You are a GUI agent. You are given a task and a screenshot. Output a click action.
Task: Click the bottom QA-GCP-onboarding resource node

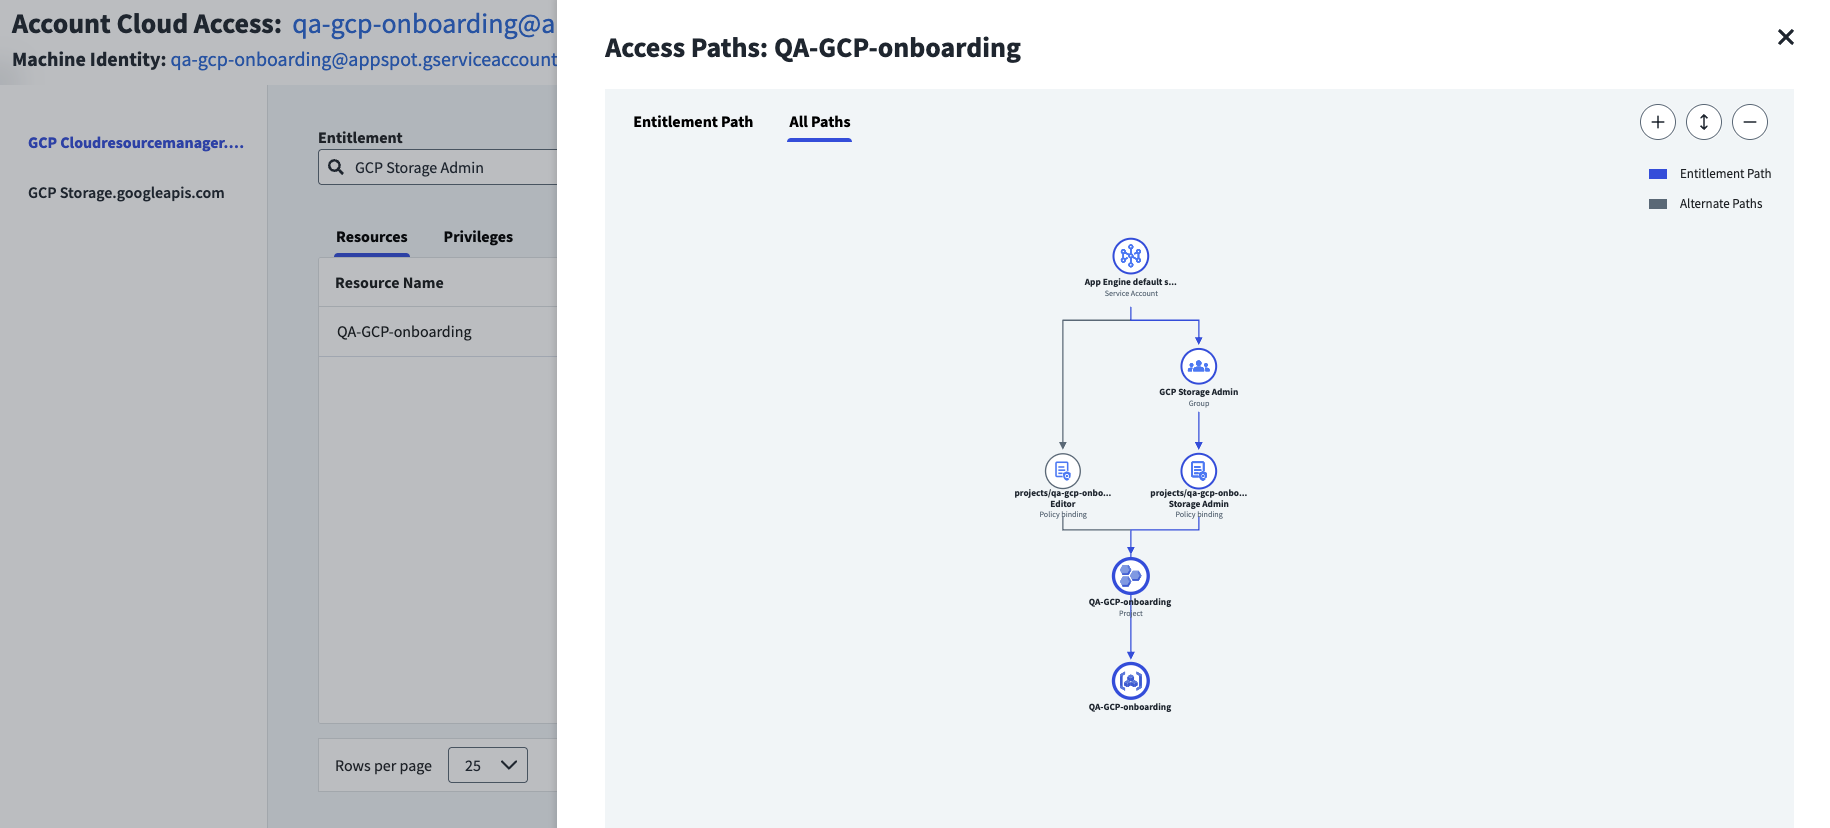tap(1130, 680)
